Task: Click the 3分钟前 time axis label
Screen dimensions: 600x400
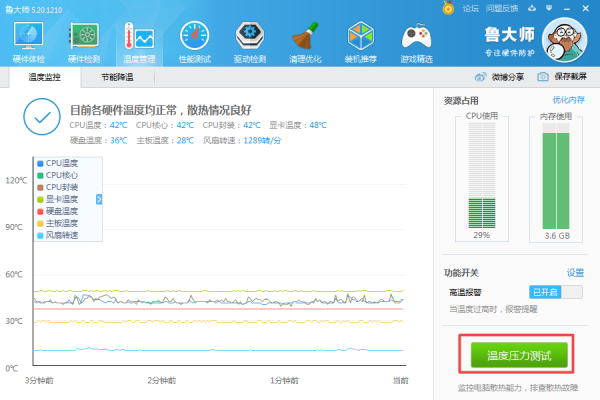Action: (39, 380)
